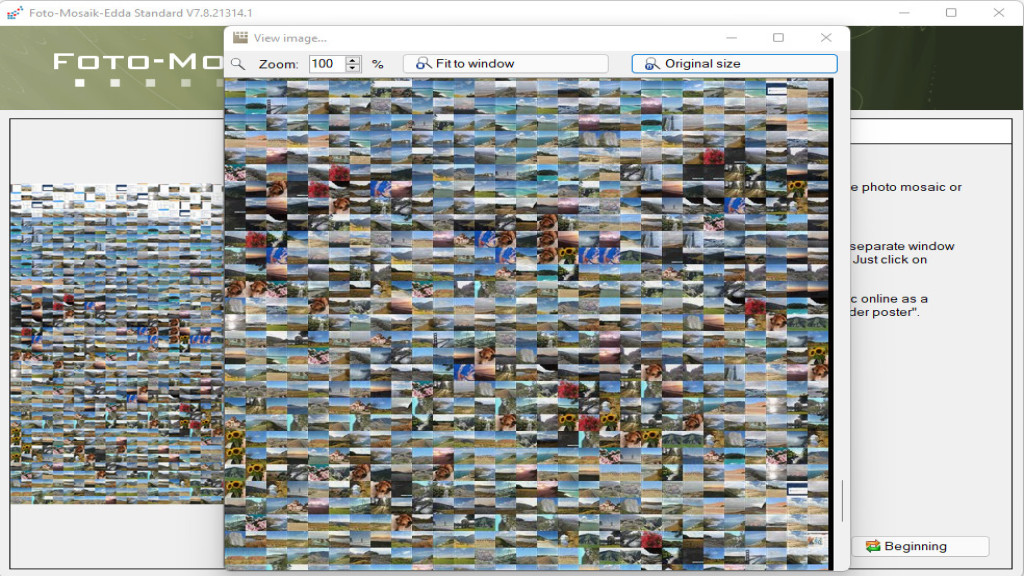Click the Foto-Mosaik-Edda app icon in title bar
This screenshot has width=1024, height=576.
[x=13, y=13]
